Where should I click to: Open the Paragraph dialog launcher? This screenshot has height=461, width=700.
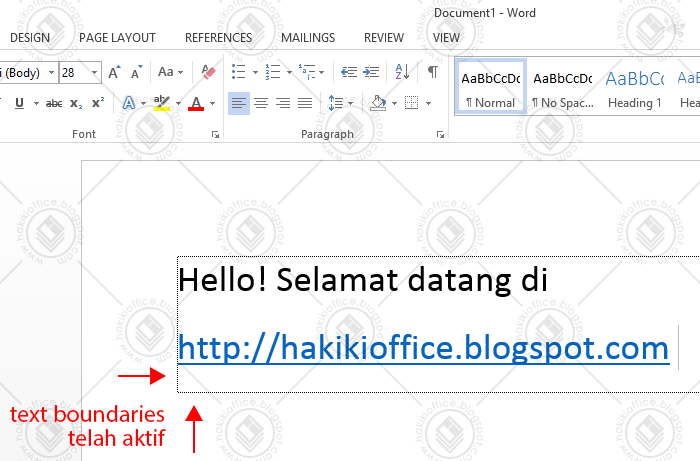click(x=441, y=134)
